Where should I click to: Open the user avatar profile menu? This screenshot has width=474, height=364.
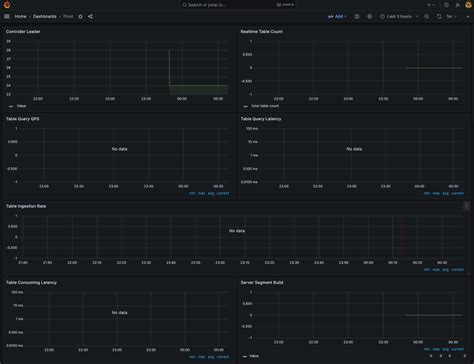click(x=468, y=5)
